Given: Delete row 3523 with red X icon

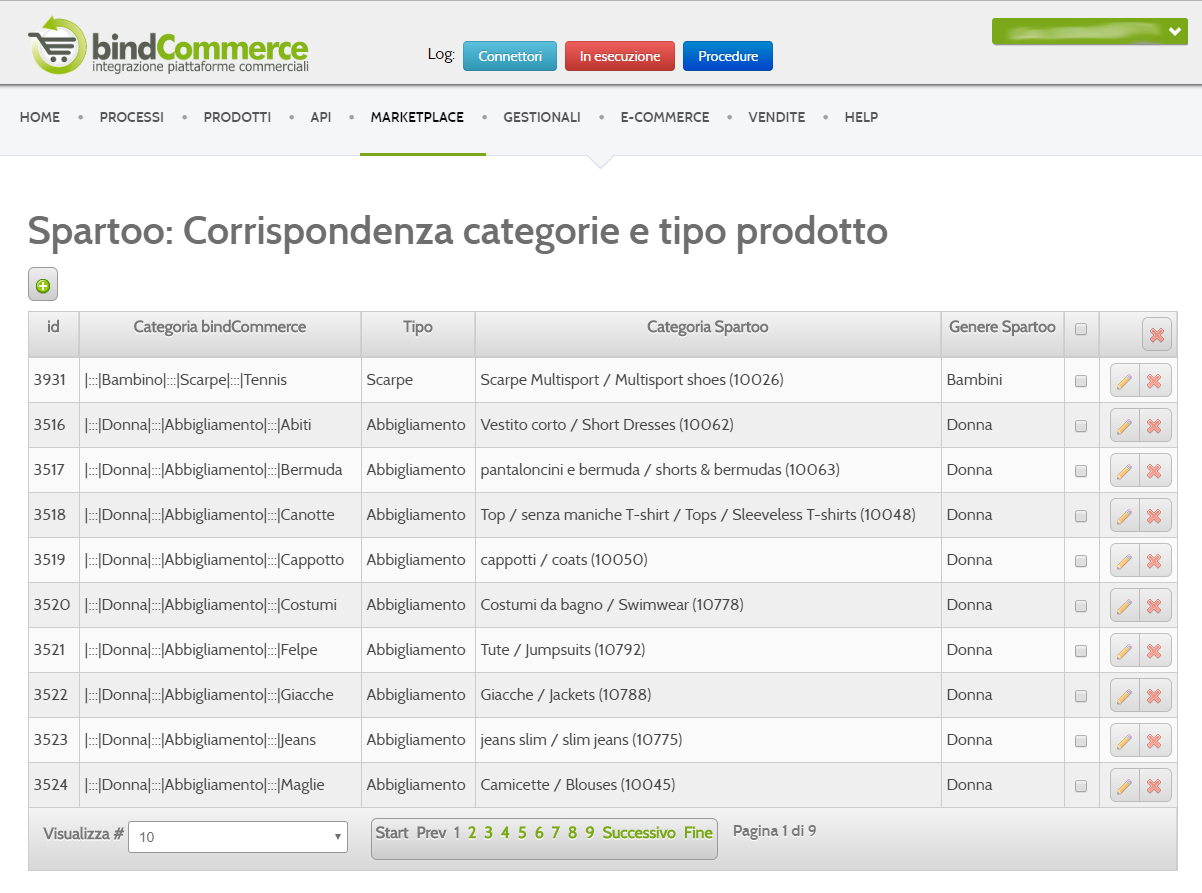Looking at the screenshot, I should 1154,741.
